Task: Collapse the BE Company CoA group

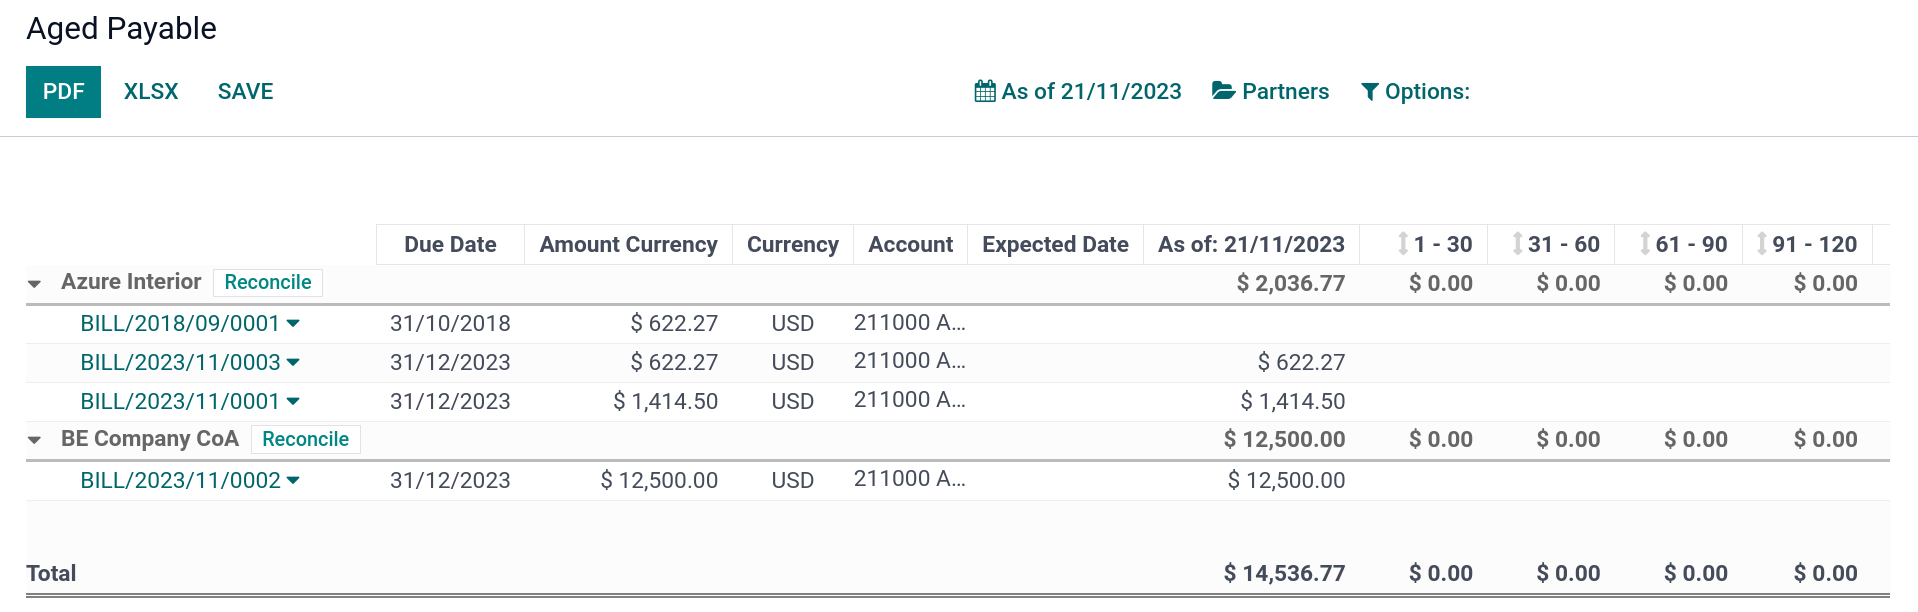Action: (x=35, y=440)
